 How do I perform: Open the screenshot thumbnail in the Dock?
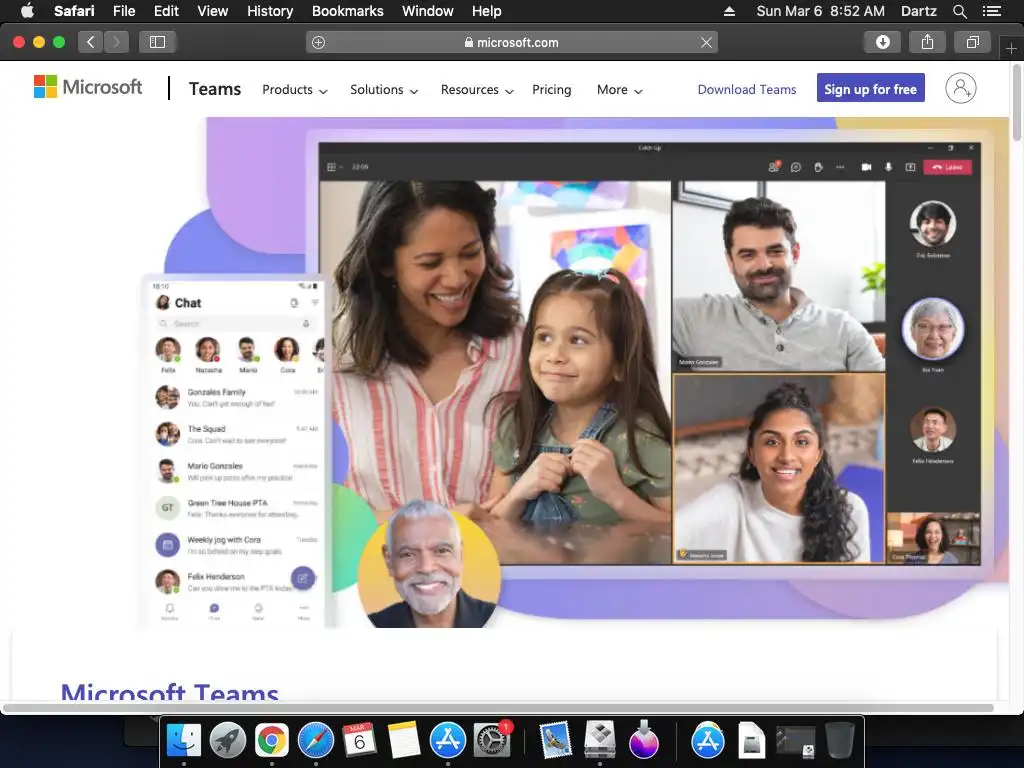[795, 741]
